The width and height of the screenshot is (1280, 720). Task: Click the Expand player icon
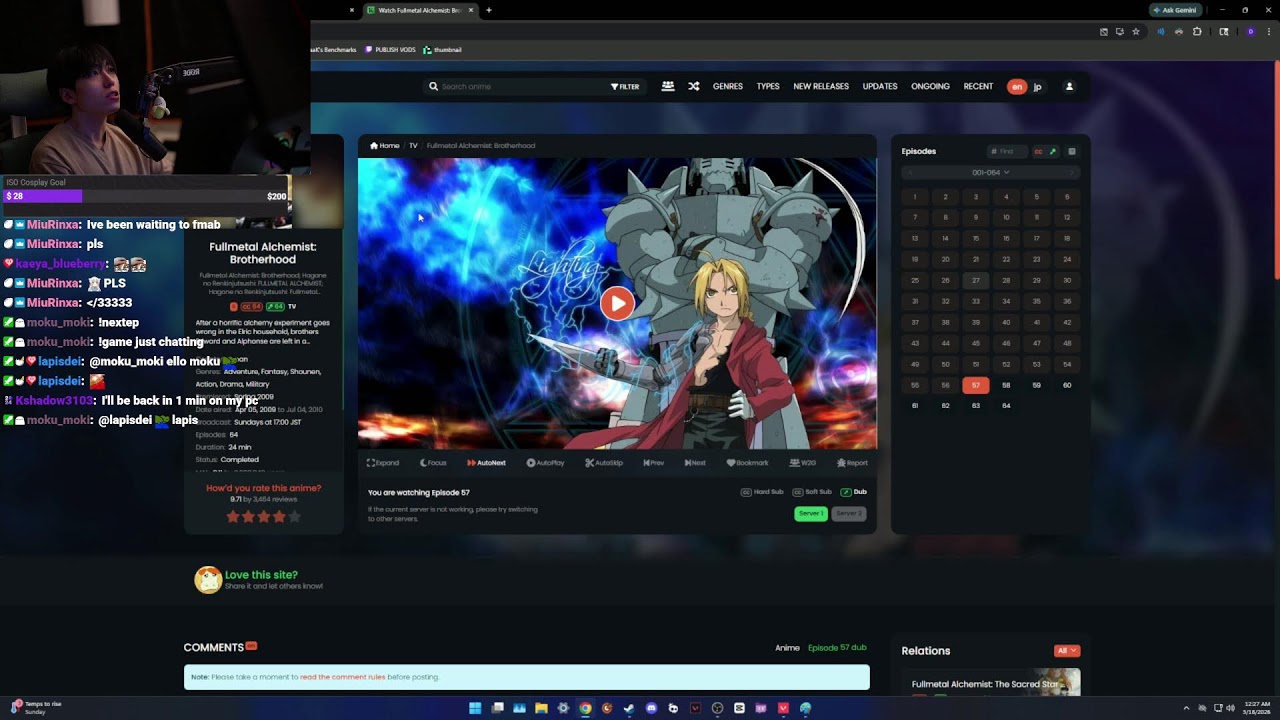pyautogui.click(x=383, y=463)
